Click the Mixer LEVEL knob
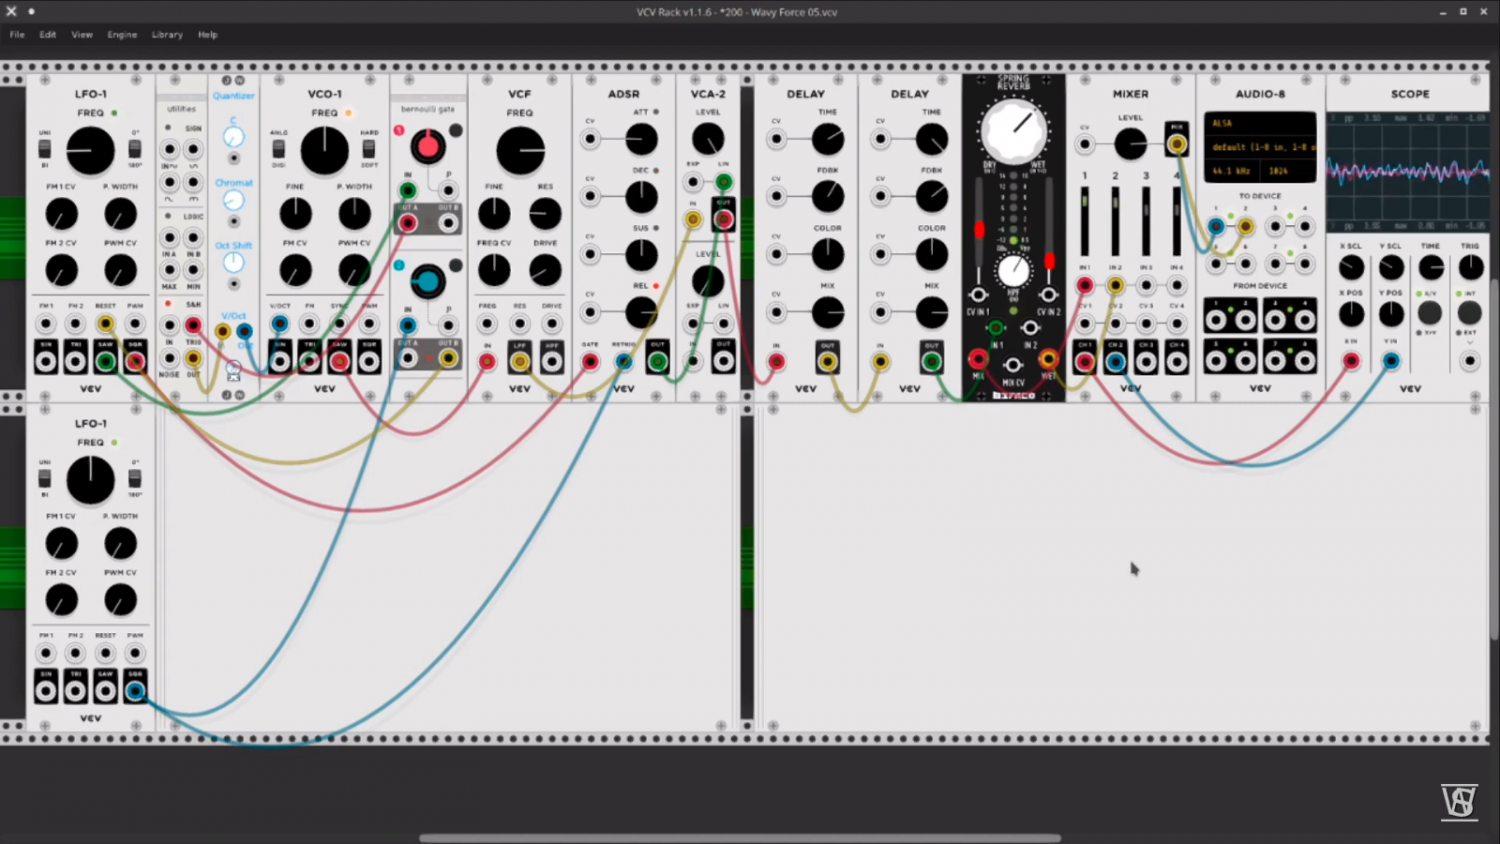This screenshot has height=844, width=1500. tap(1130, 144)
